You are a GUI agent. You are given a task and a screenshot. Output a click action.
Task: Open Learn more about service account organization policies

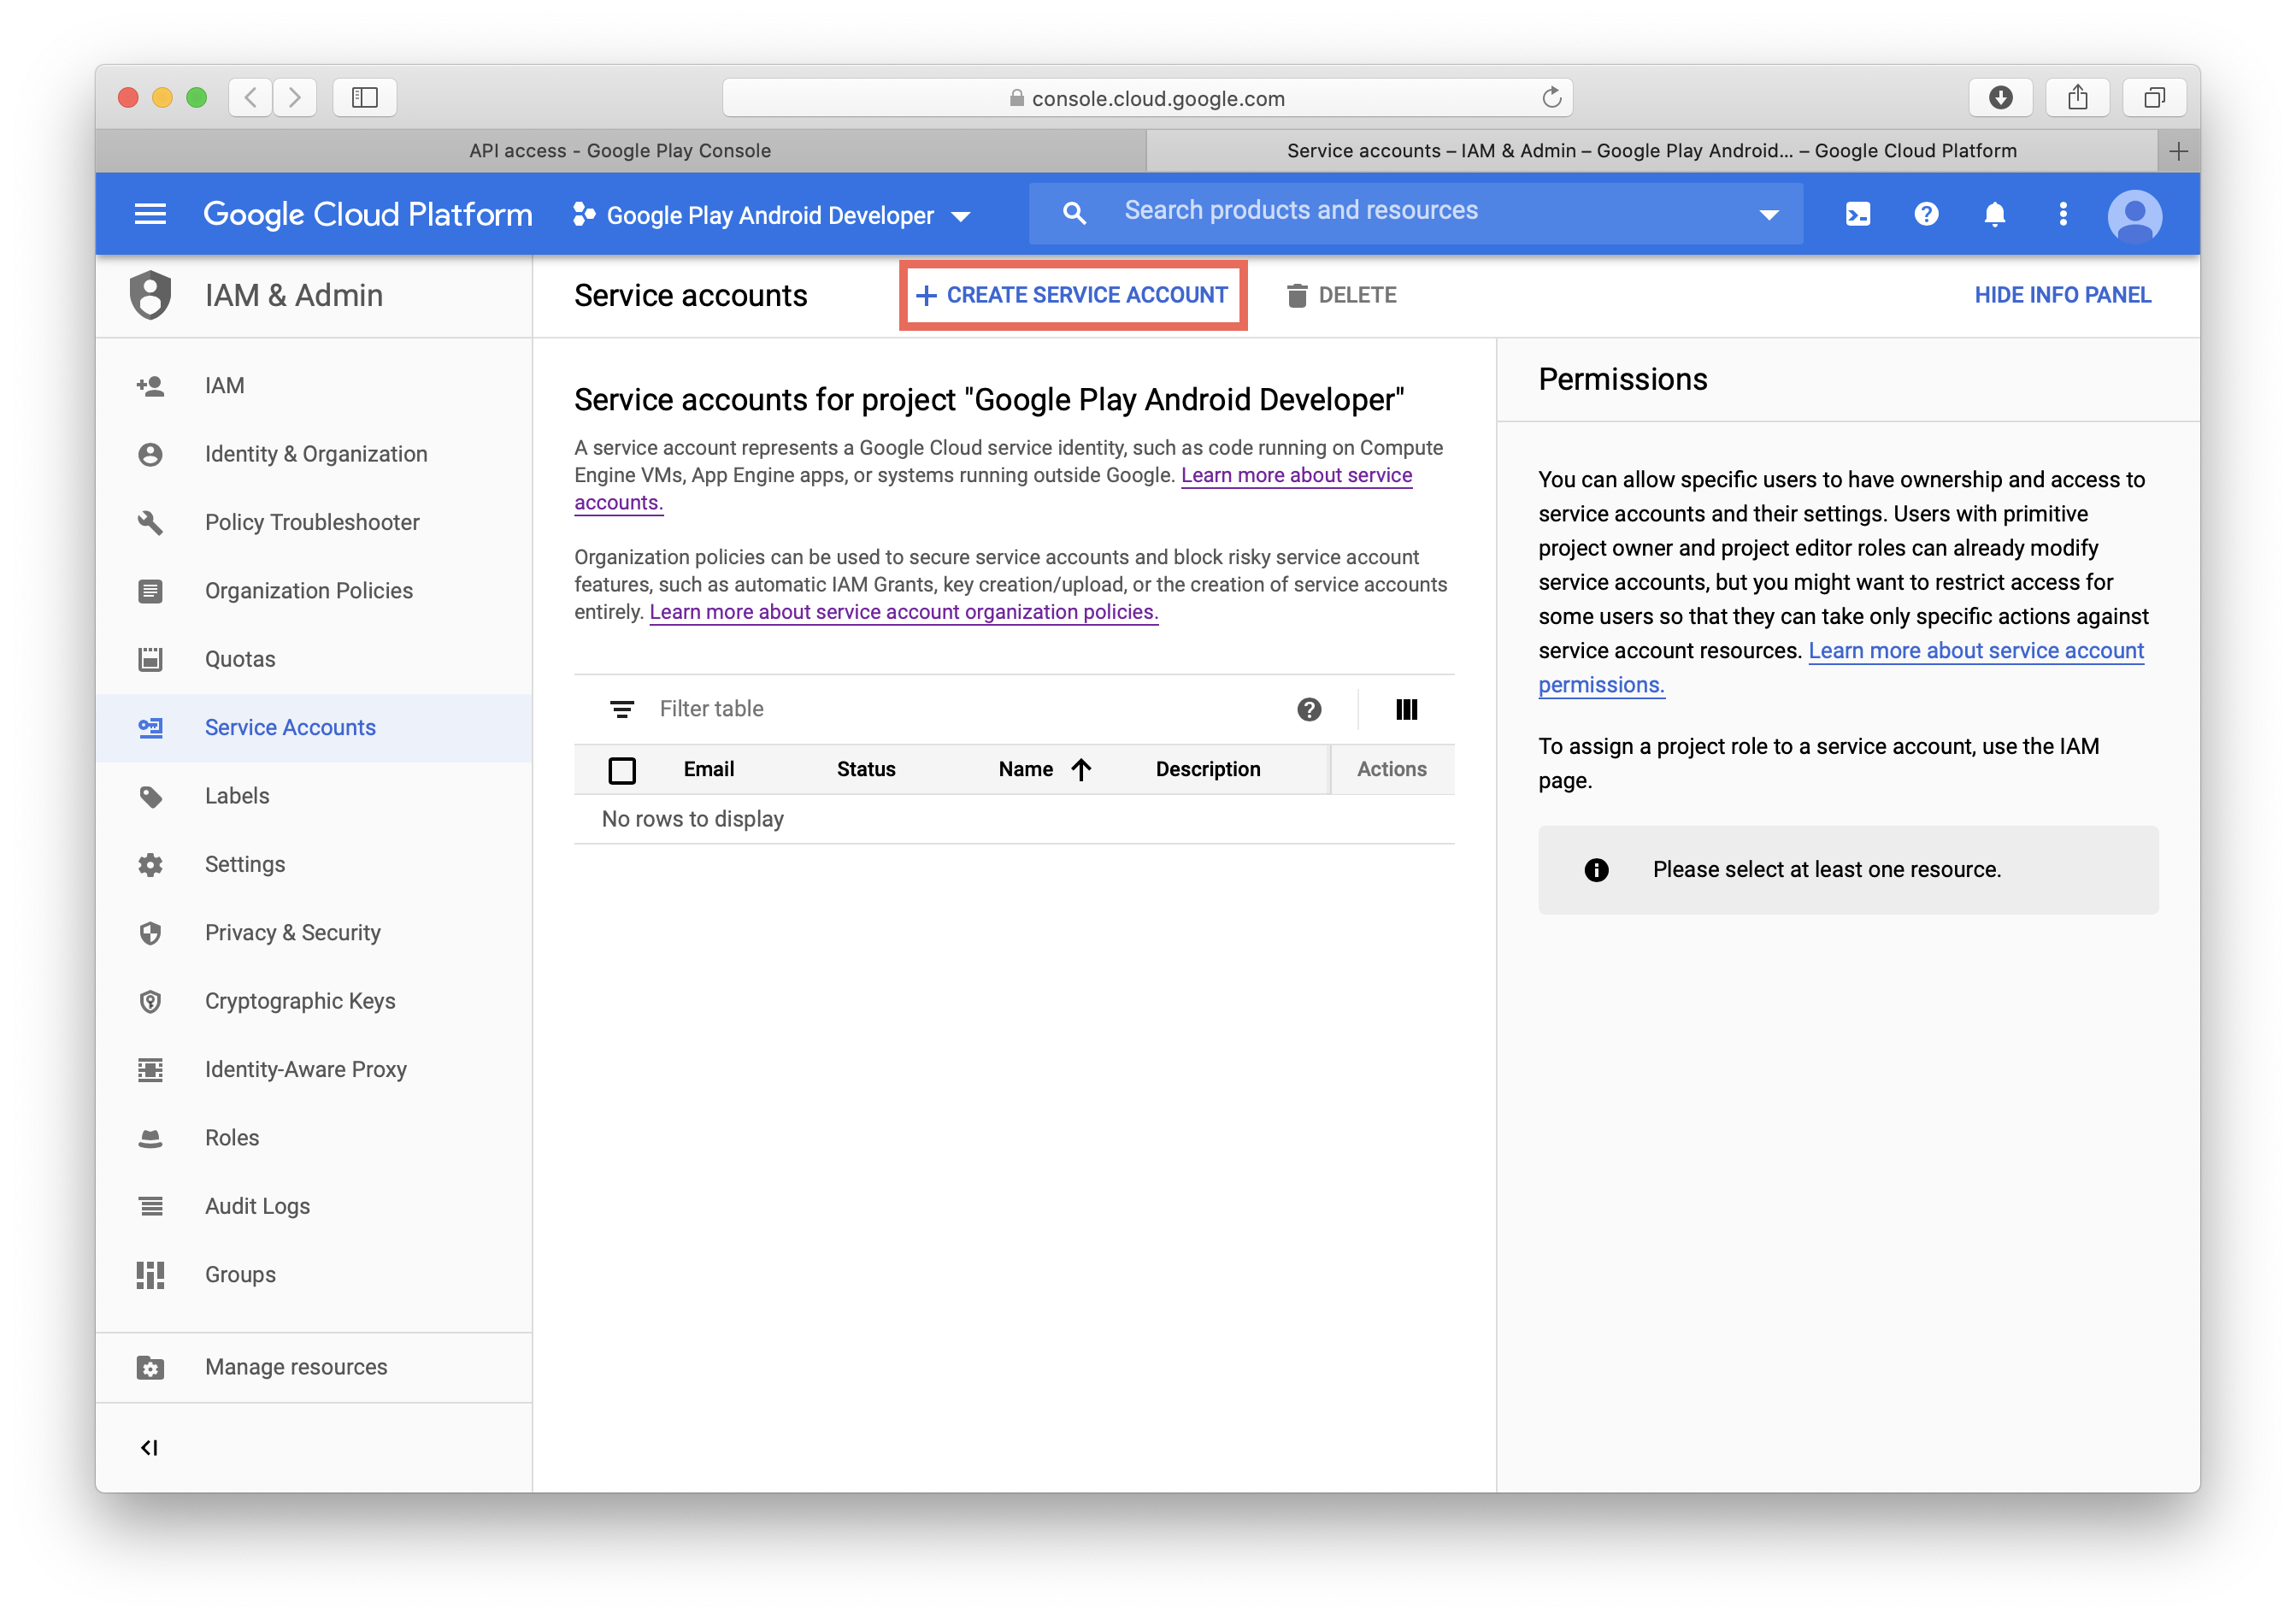click(903, 612)
